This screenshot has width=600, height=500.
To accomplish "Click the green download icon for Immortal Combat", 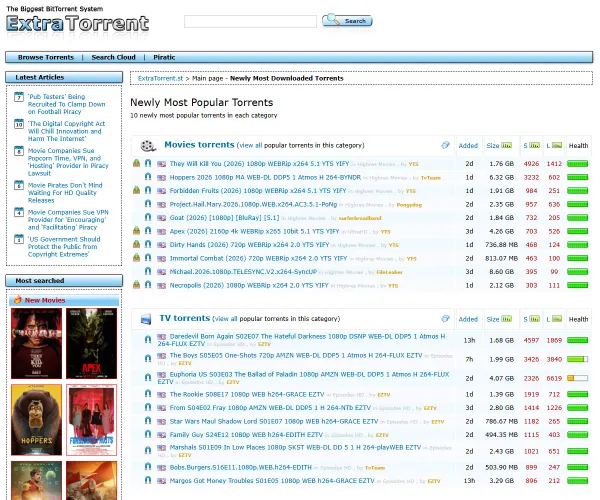I will pos(136,258).
